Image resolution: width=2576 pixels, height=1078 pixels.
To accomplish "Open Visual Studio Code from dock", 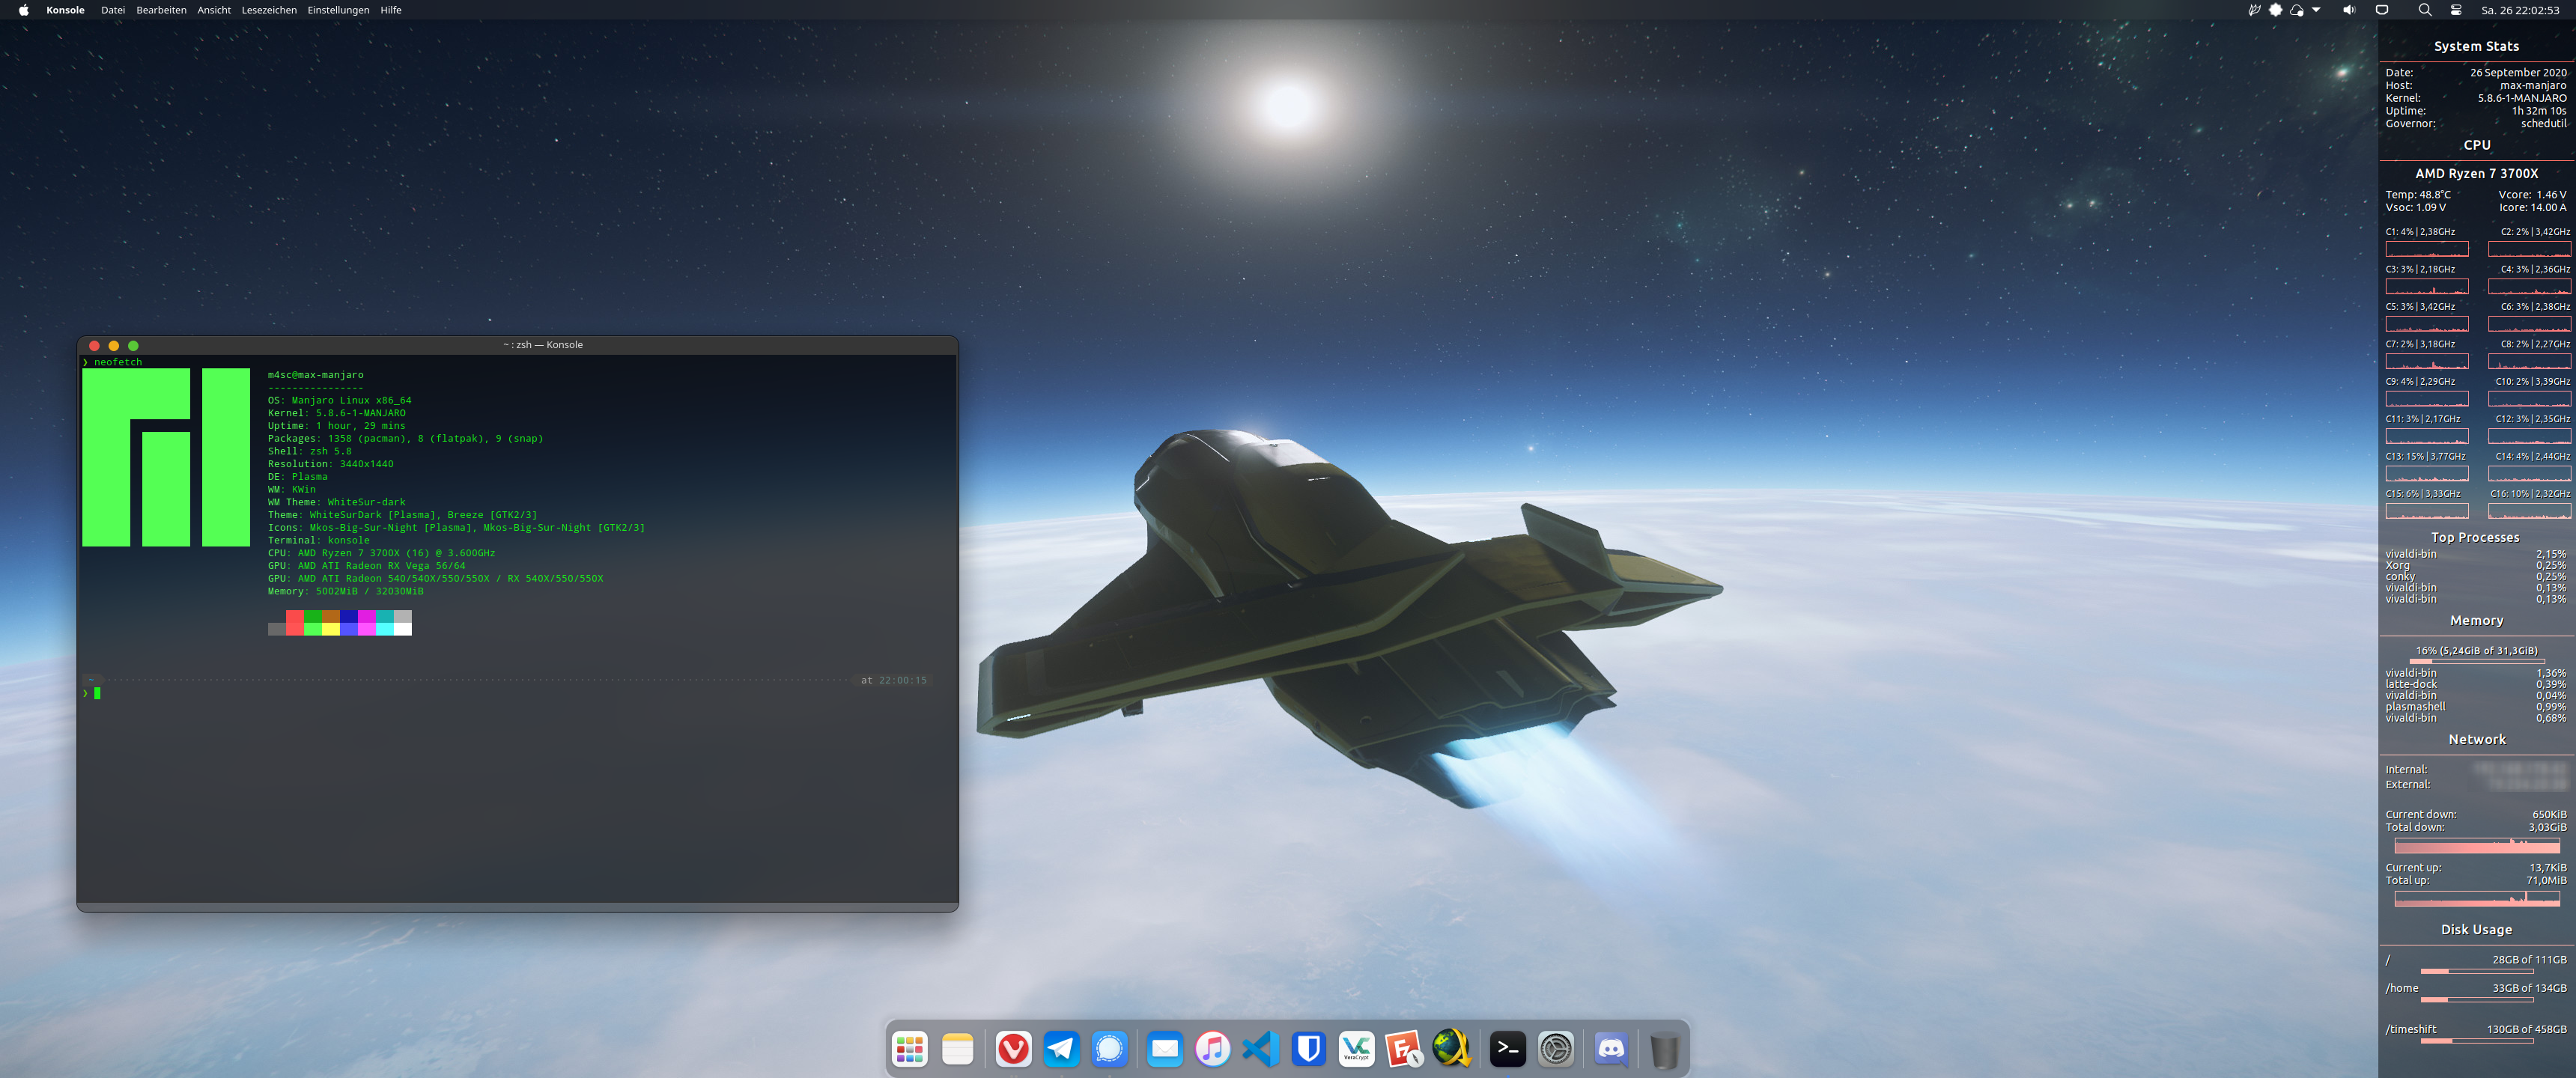I will coord(1260,1049).
